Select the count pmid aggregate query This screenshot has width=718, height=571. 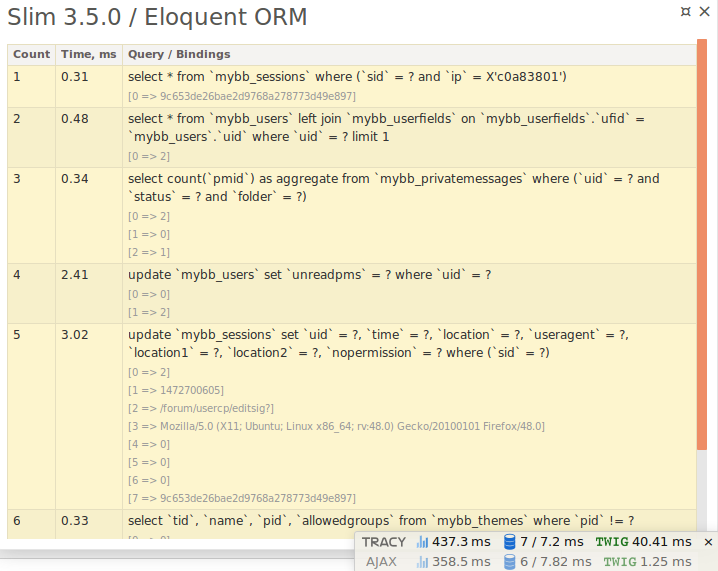point(394,188)
